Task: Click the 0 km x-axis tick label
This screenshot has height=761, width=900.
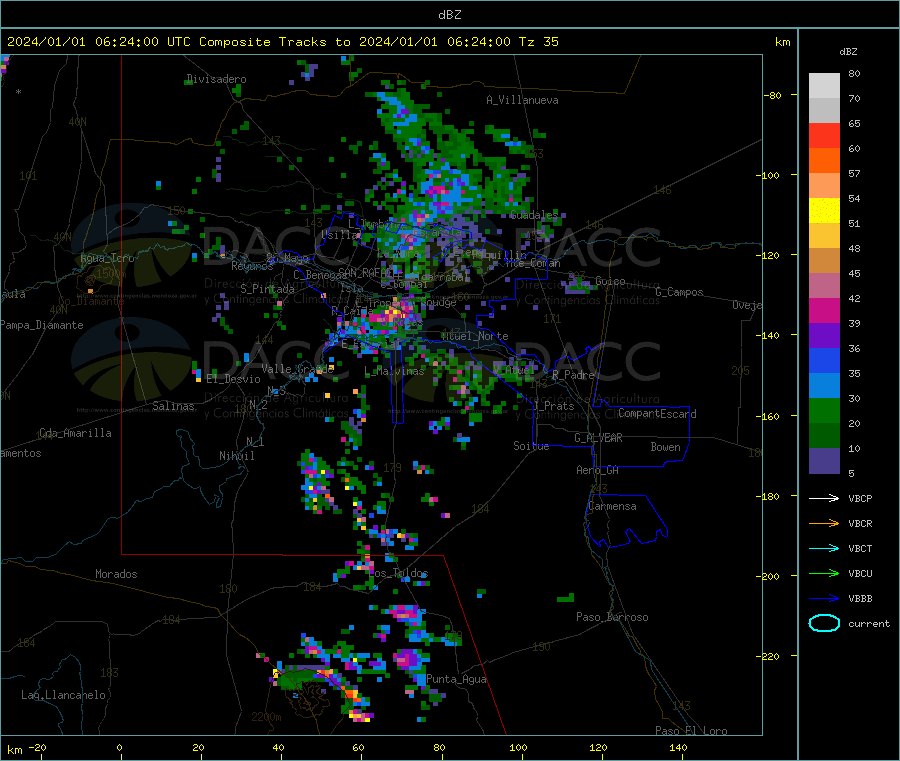Action: point(119,747)
